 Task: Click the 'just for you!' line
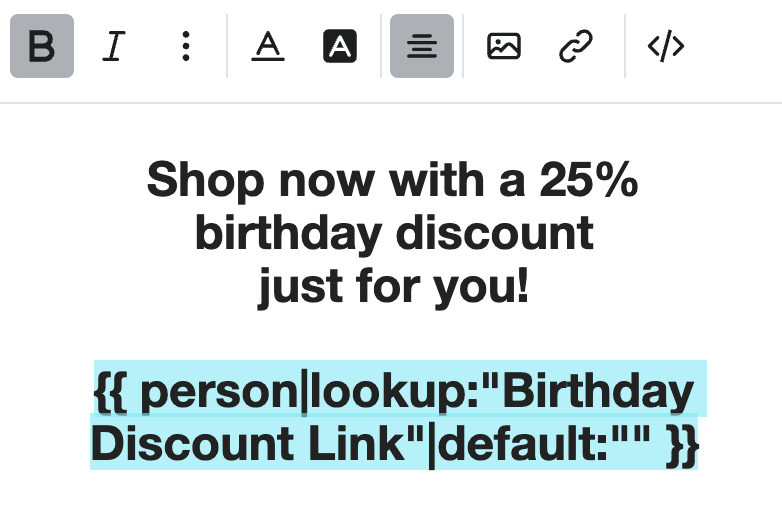click(x=393, y=286)
